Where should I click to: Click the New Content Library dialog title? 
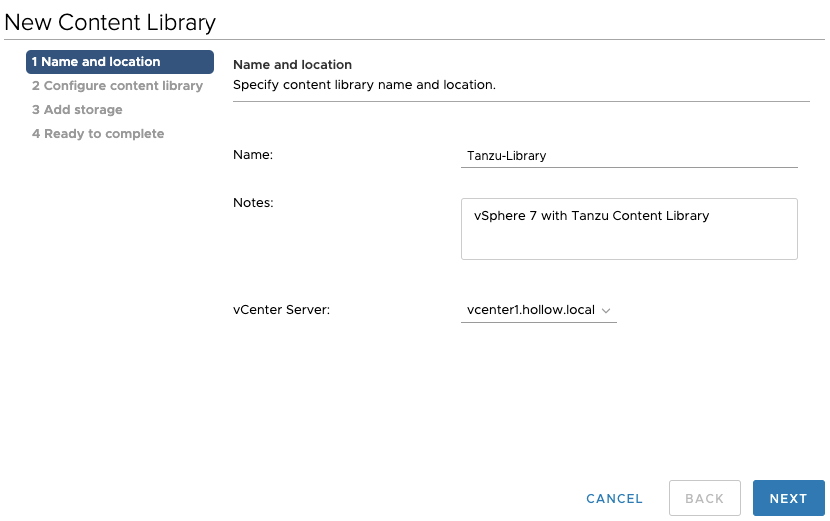(x=110, y=20)
